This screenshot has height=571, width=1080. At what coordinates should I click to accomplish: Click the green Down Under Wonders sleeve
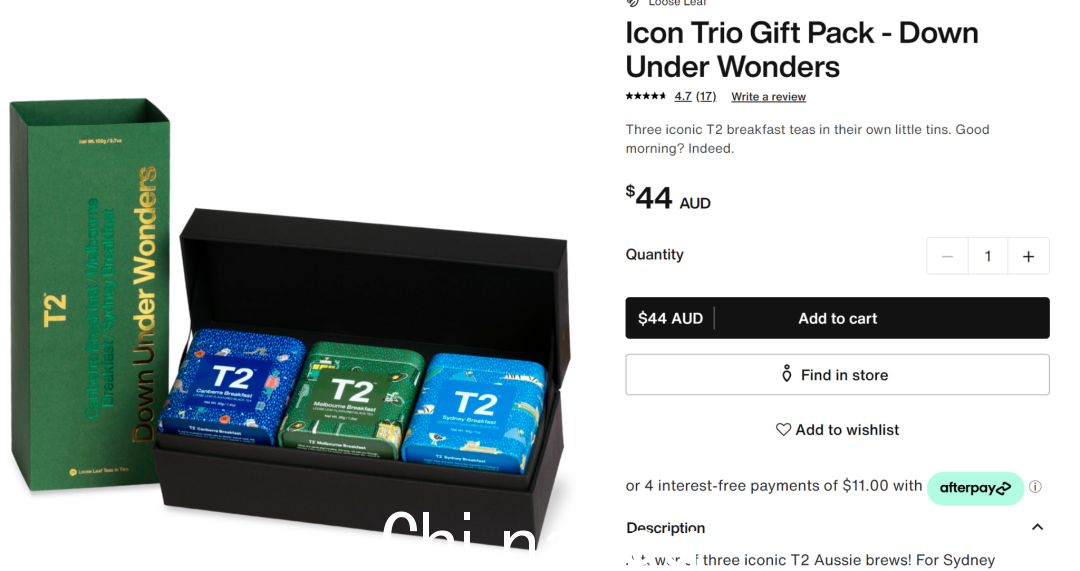pos(90,295)
